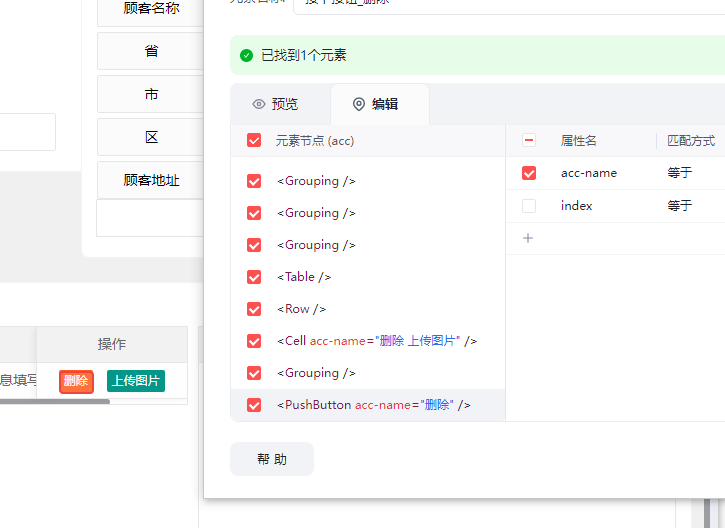Uncheck the first Grouping node checkbox
The height and width of the screenshot is (528, 725).
point(254,181)
